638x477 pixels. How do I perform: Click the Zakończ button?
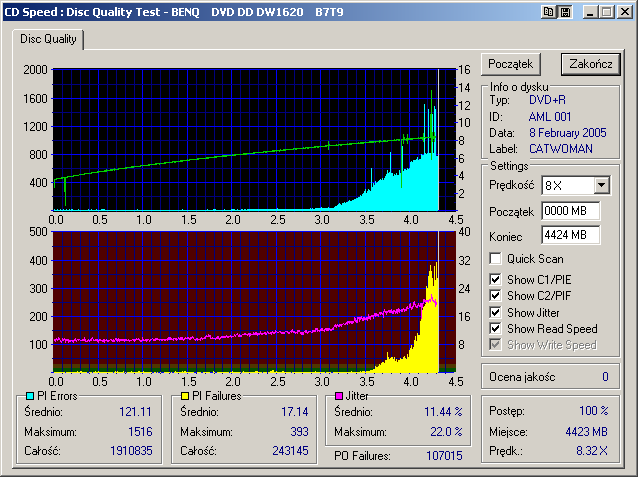(591, 64)
